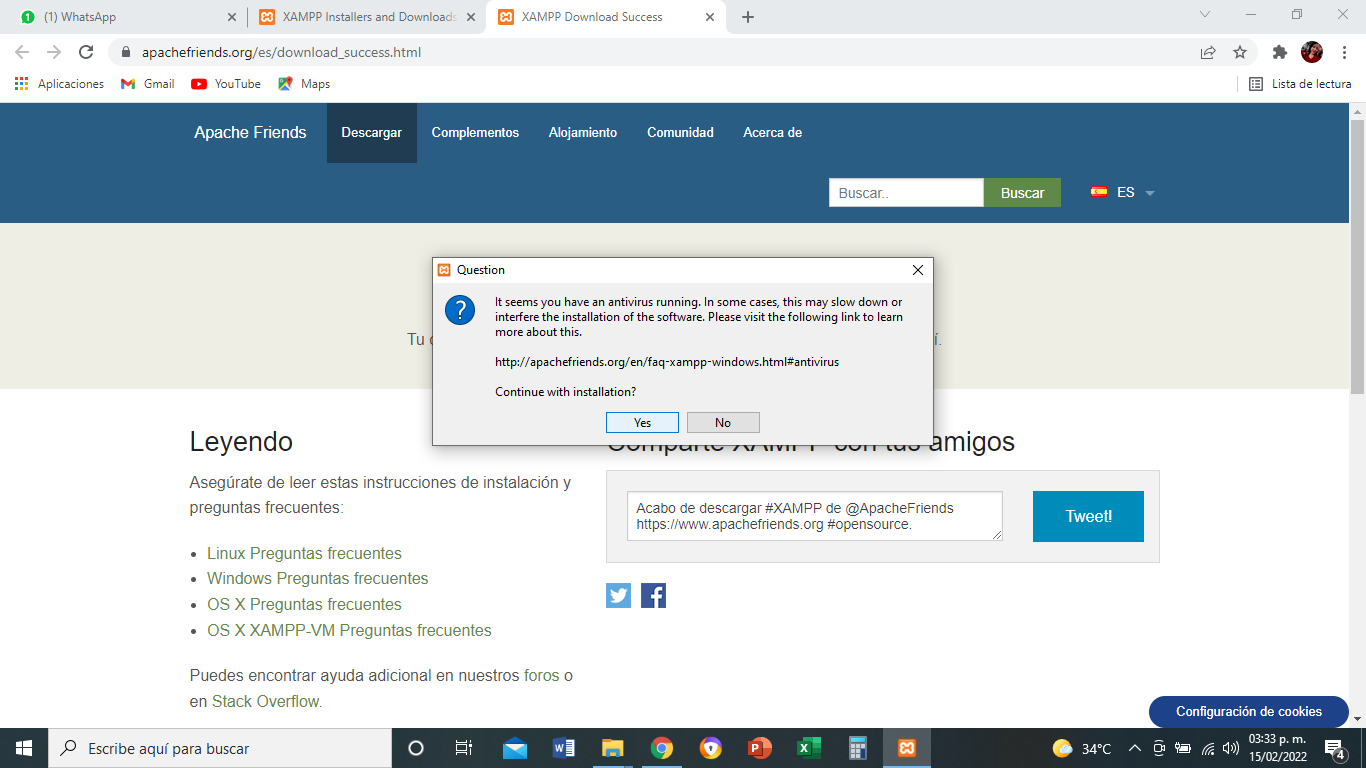Click the taskbar search box

click(220, 748)
